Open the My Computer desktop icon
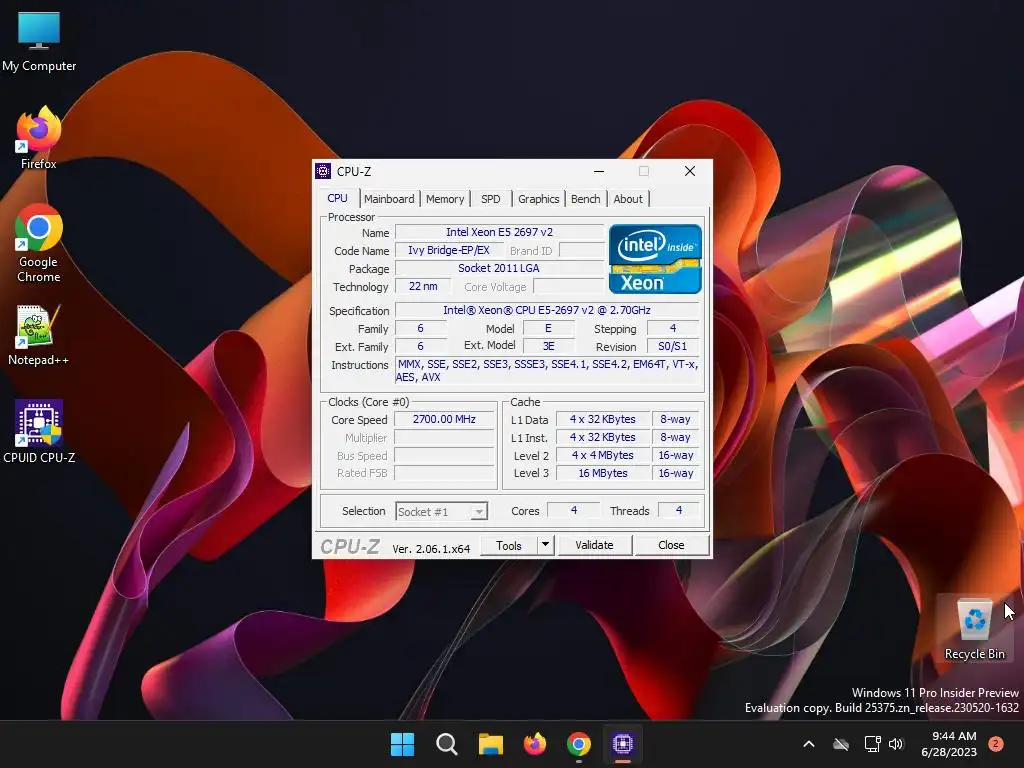 [x=39, y=42]
